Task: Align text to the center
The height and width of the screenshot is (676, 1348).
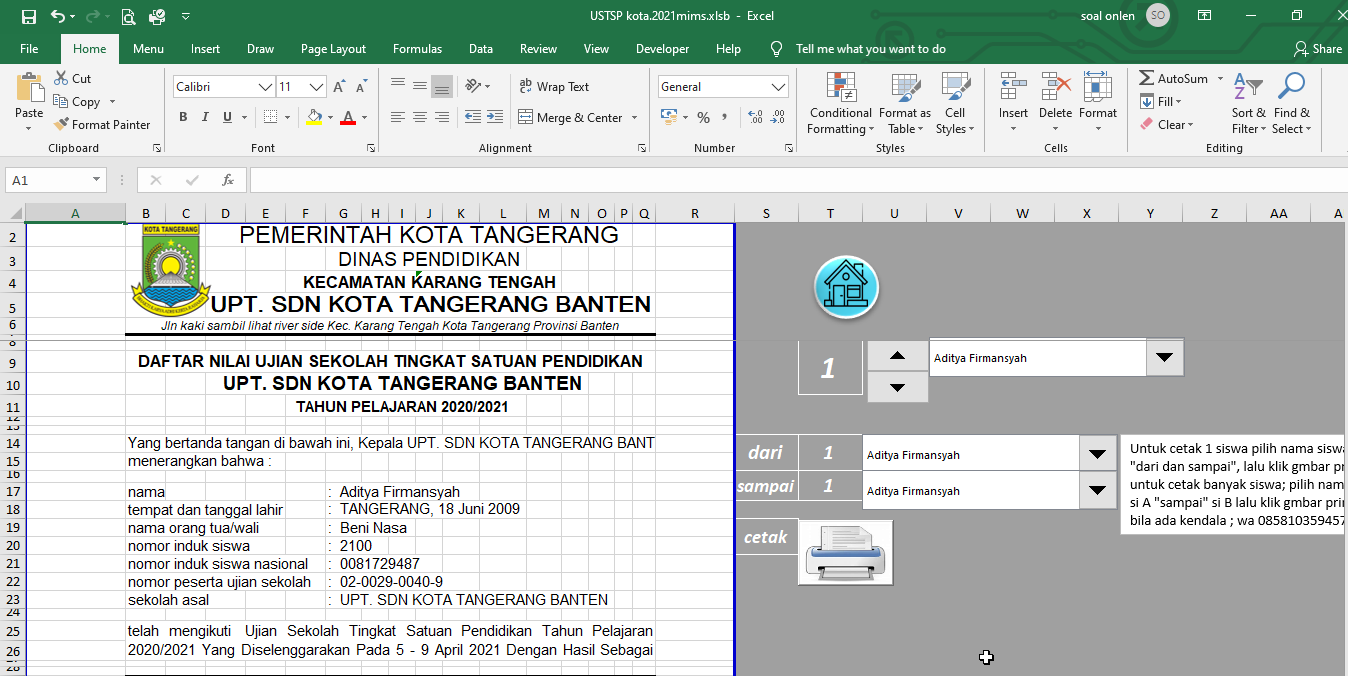Action: 419,117
